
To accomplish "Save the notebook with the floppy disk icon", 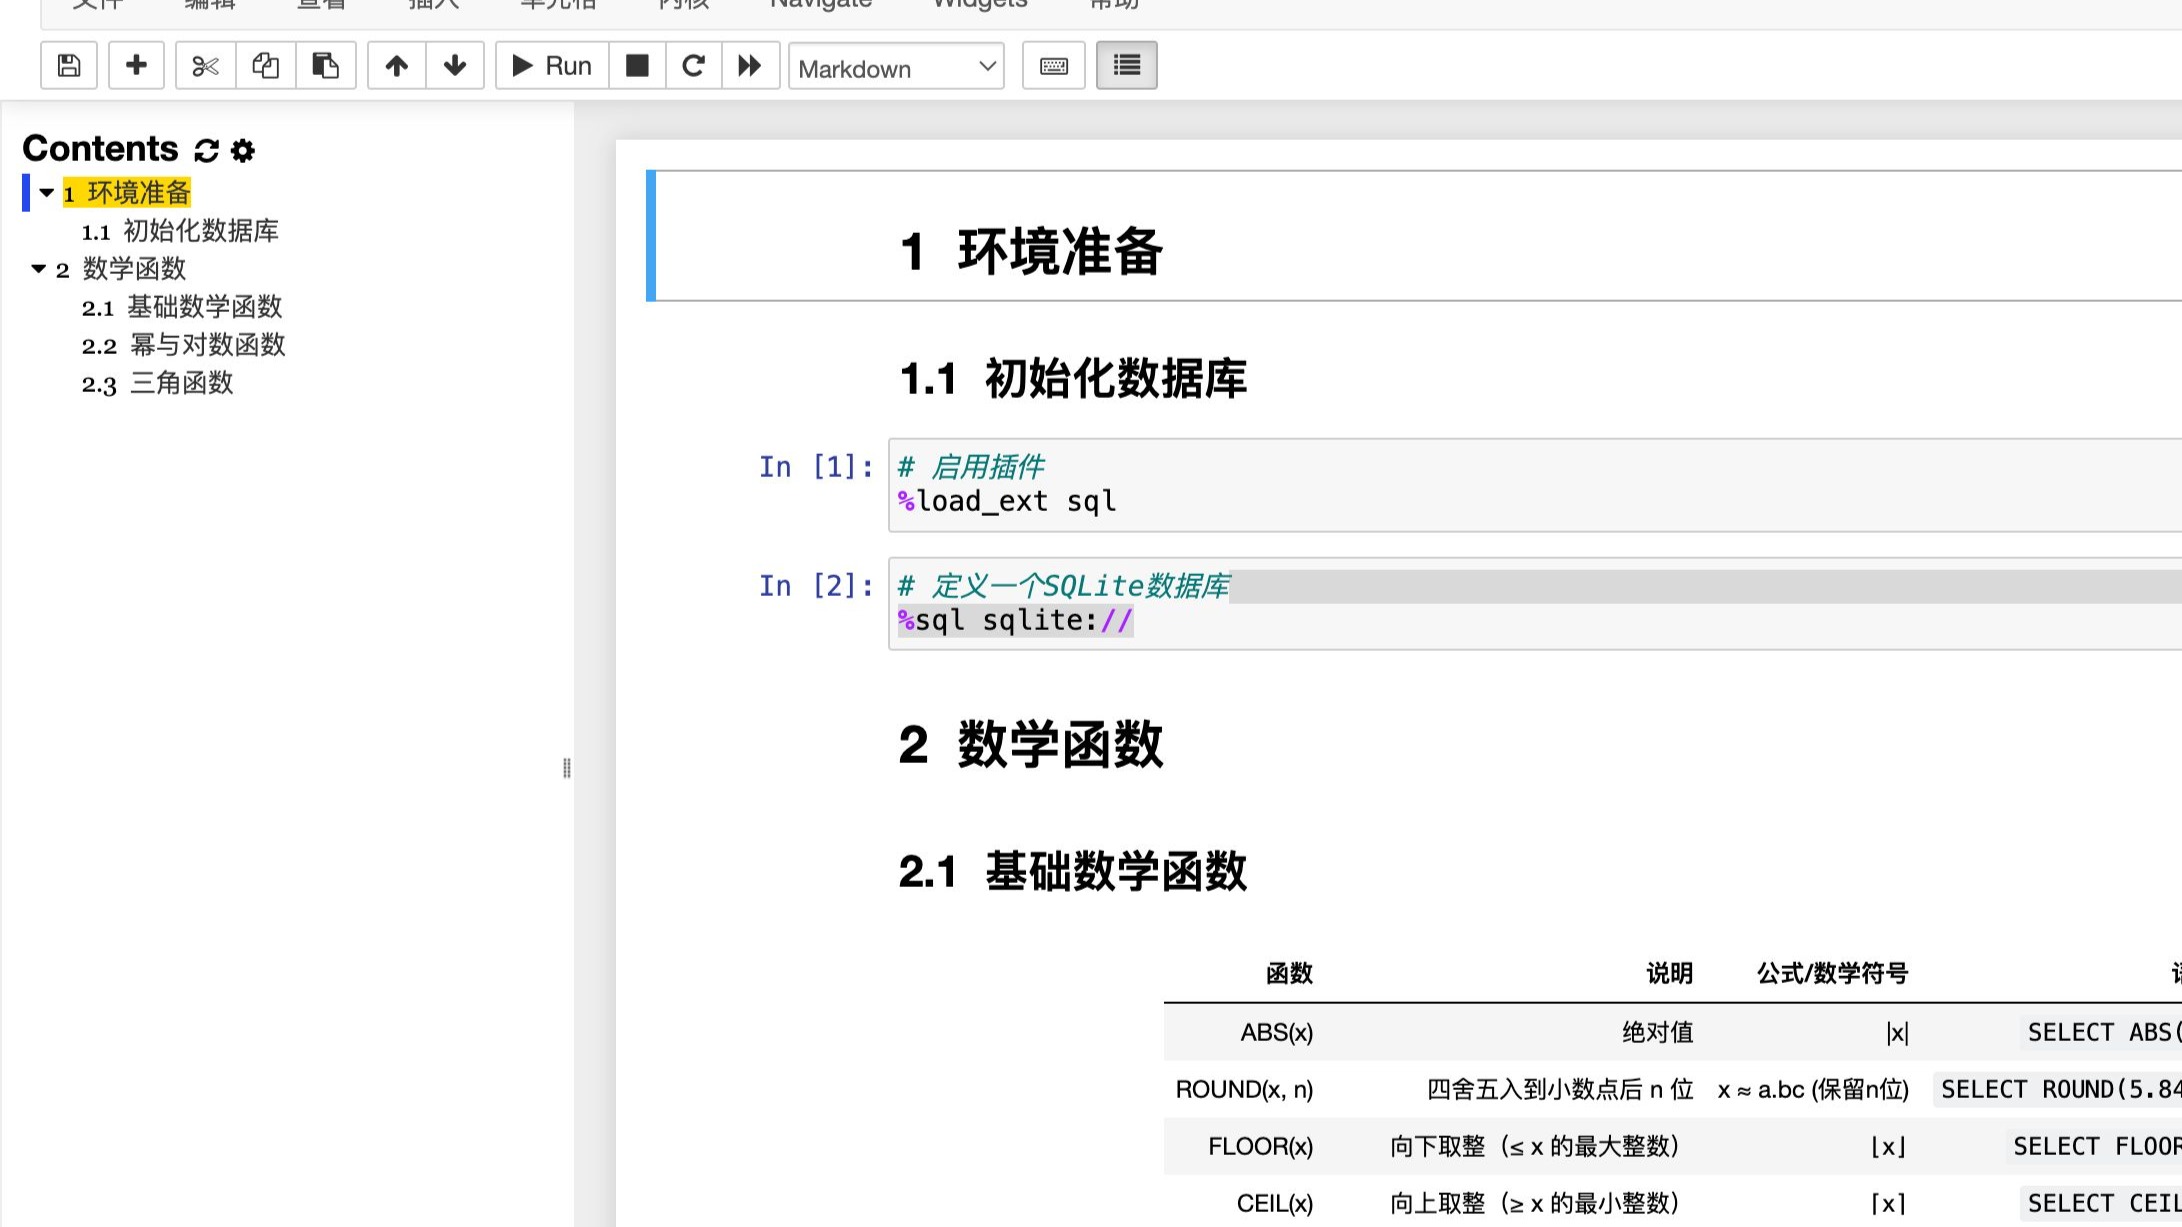I will coord(69,66).
